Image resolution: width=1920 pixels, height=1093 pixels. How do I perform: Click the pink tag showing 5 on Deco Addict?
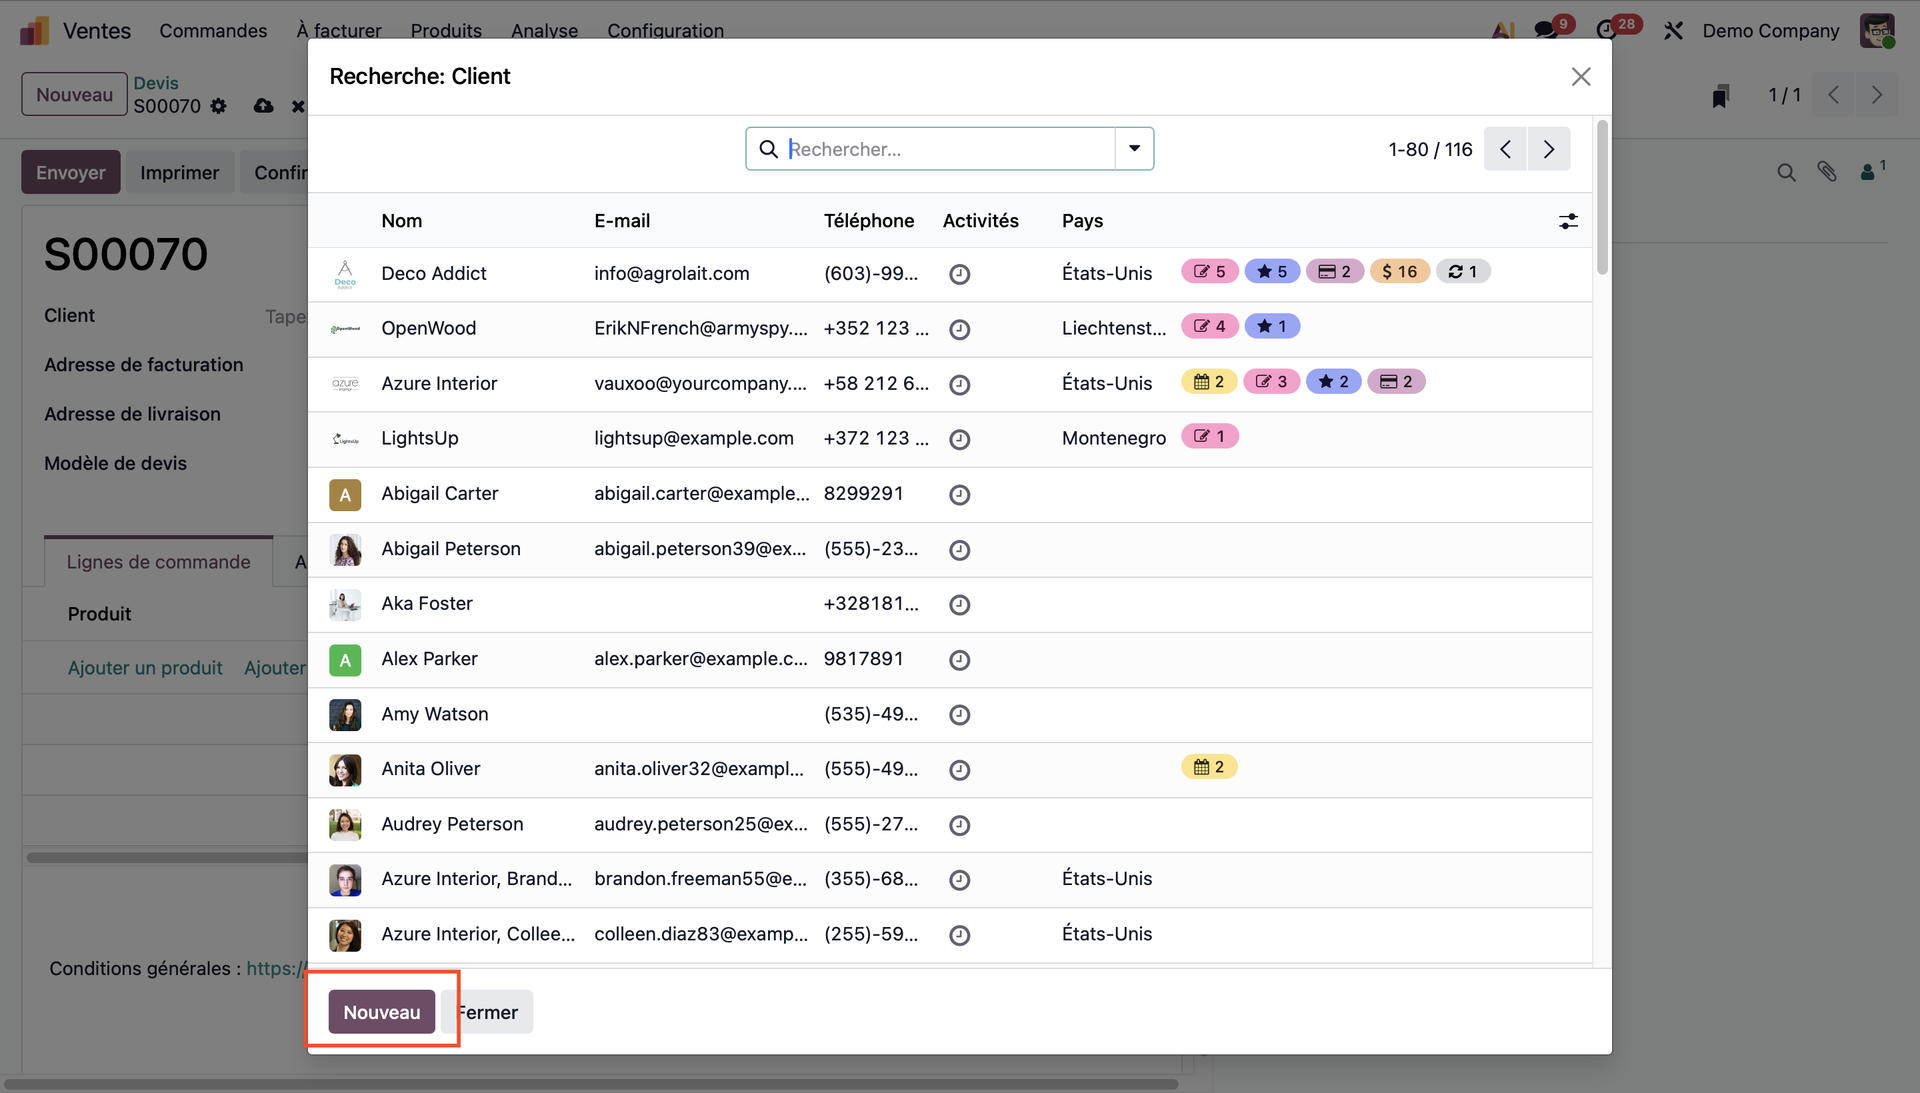point(1210,272)
